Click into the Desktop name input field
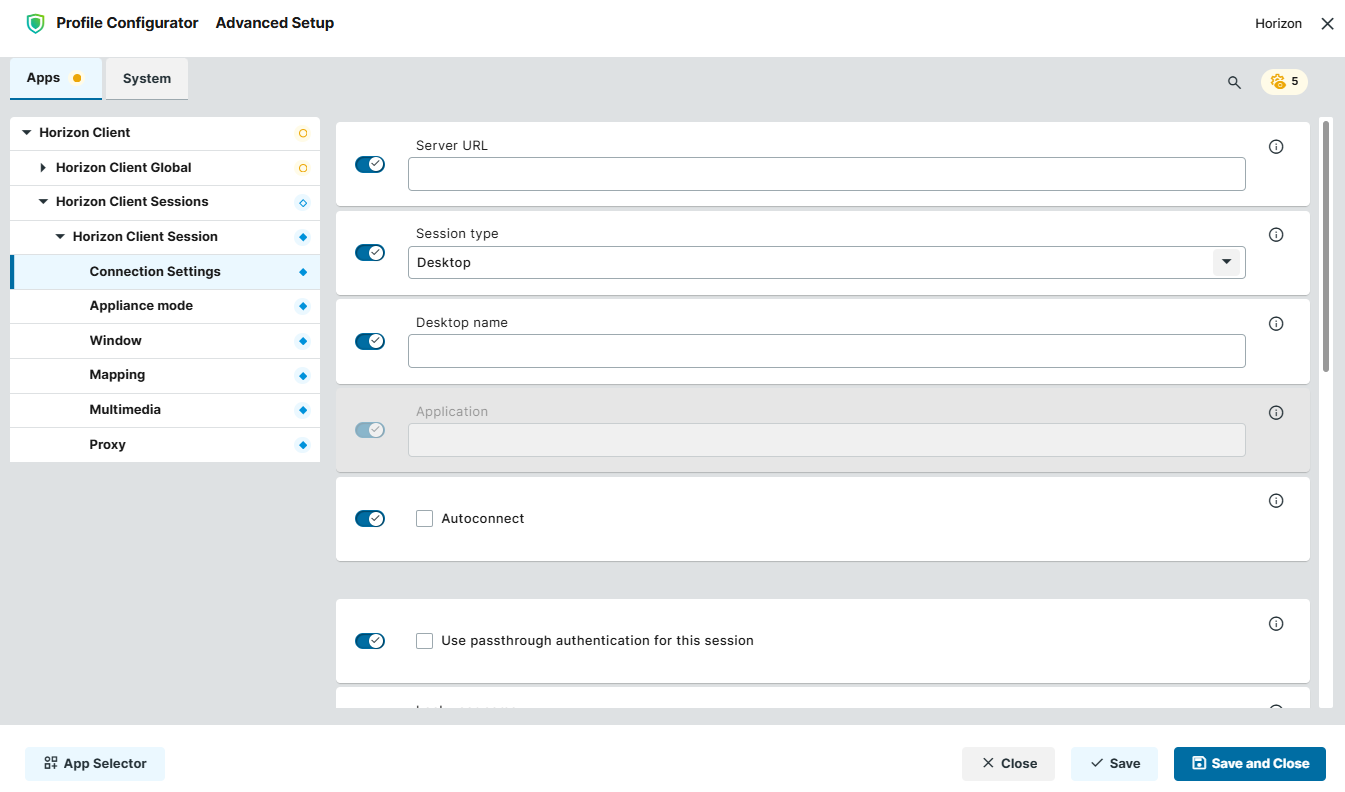This screenshot has width=1345, height=792. 827,351
